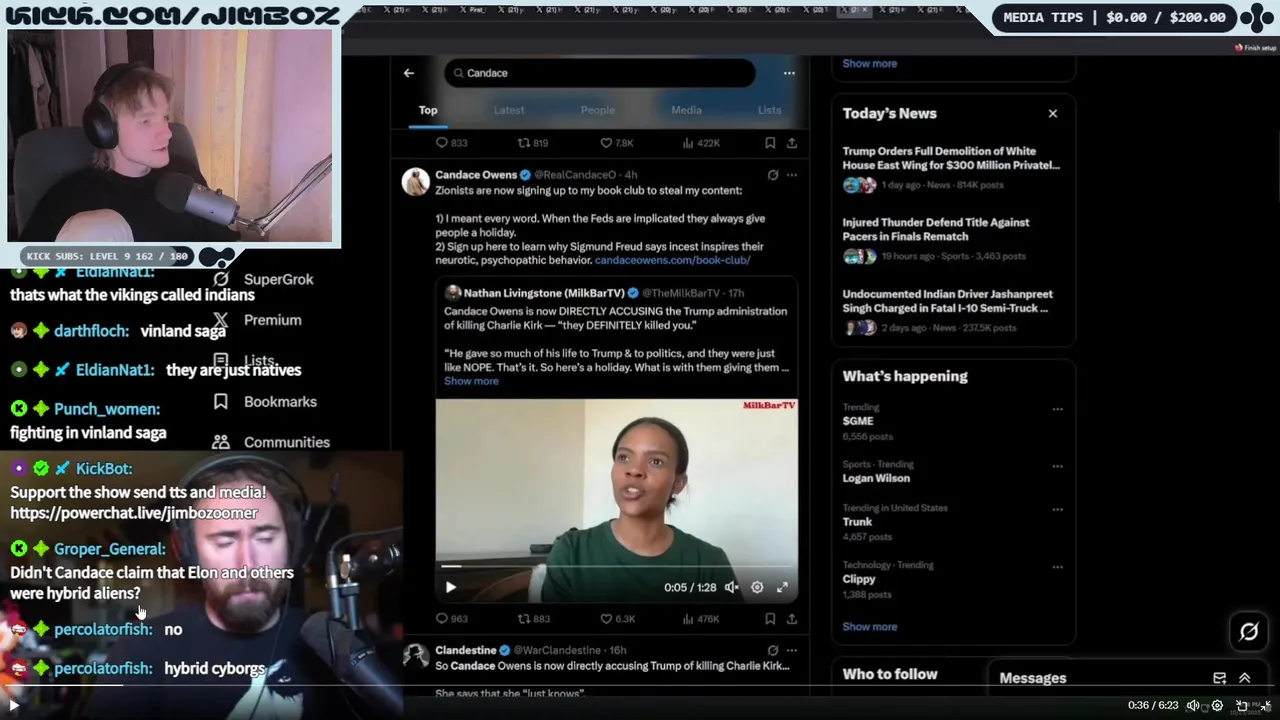
Task: Open SuperGrok in the sidebar
Action: pos(265,280)
